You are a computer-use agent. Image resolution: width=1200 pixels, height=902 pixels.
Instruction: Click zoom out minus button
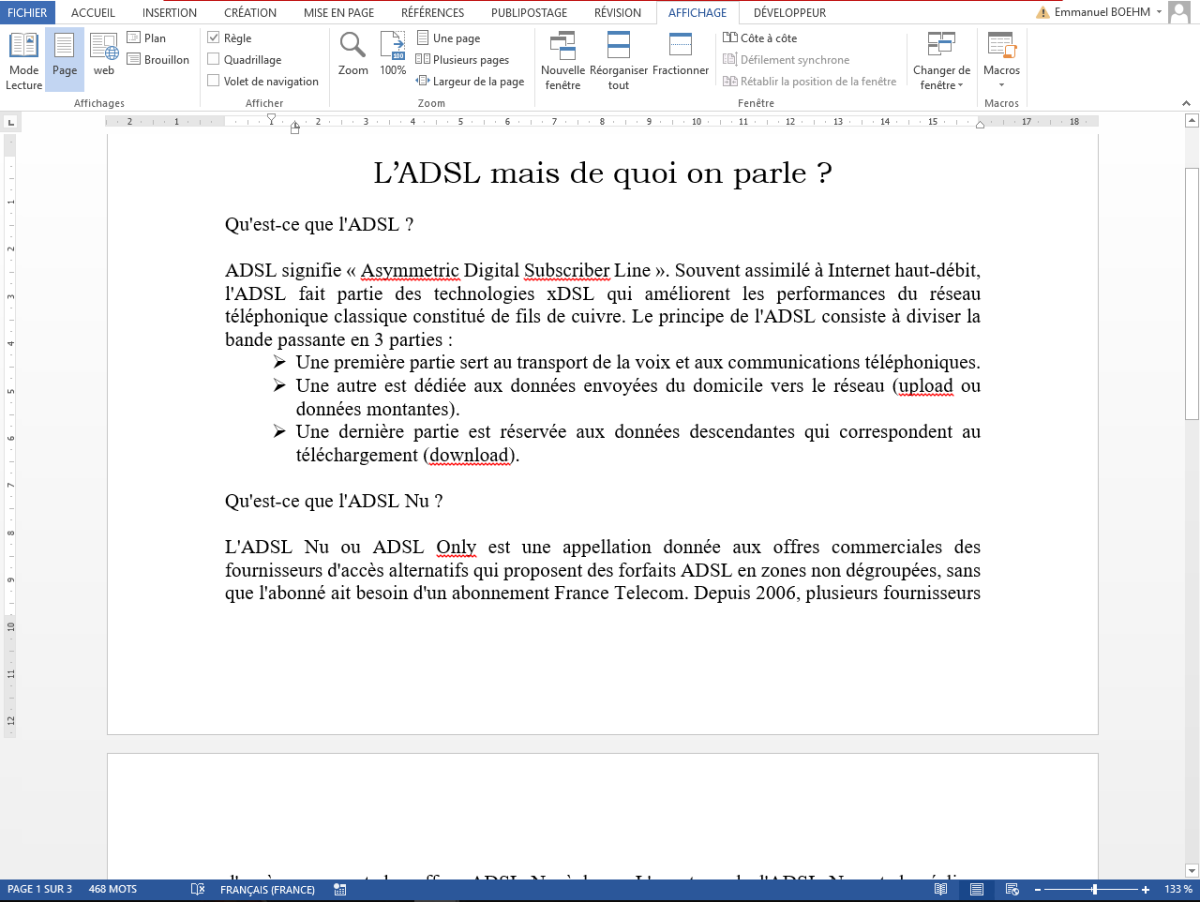(1039, 889)
